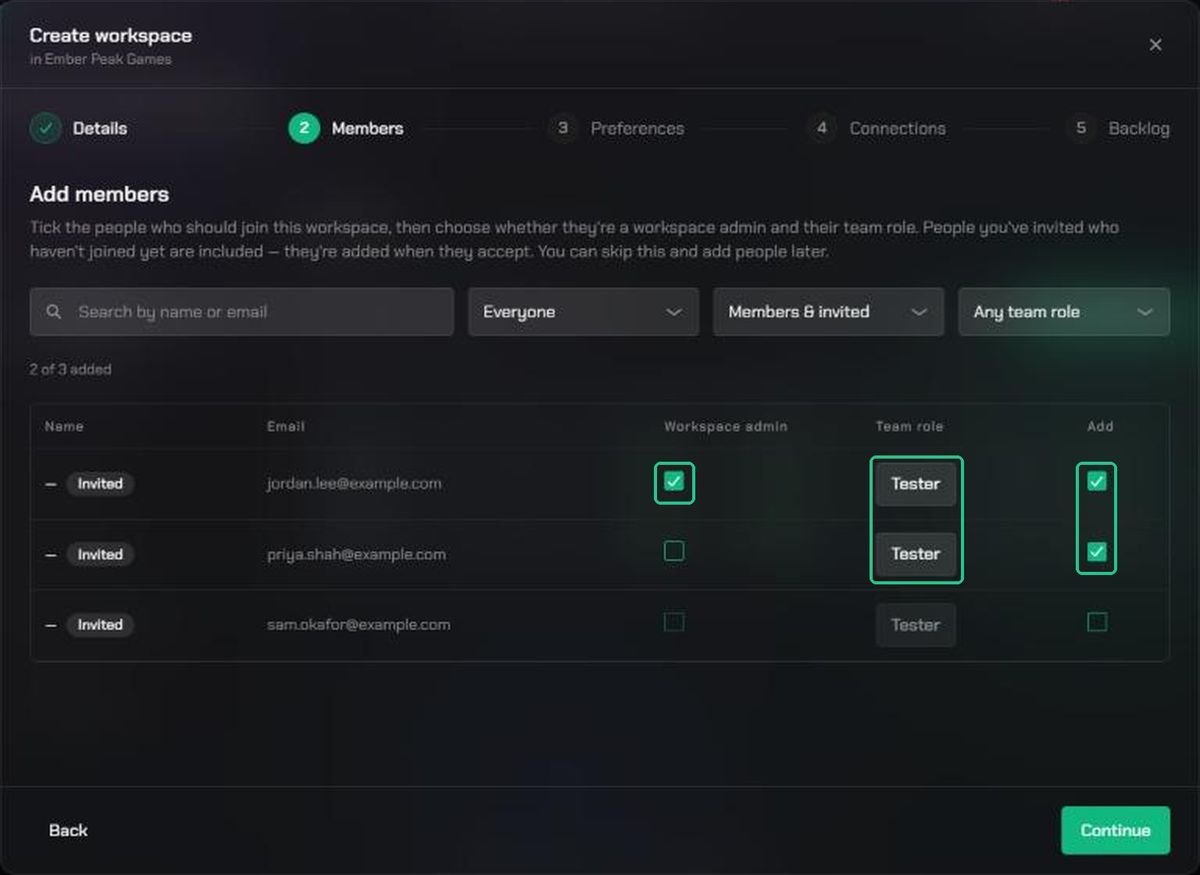
Task: Tick workspace admin for sam.okafor@example.com
Action: [x=674, y=622]
